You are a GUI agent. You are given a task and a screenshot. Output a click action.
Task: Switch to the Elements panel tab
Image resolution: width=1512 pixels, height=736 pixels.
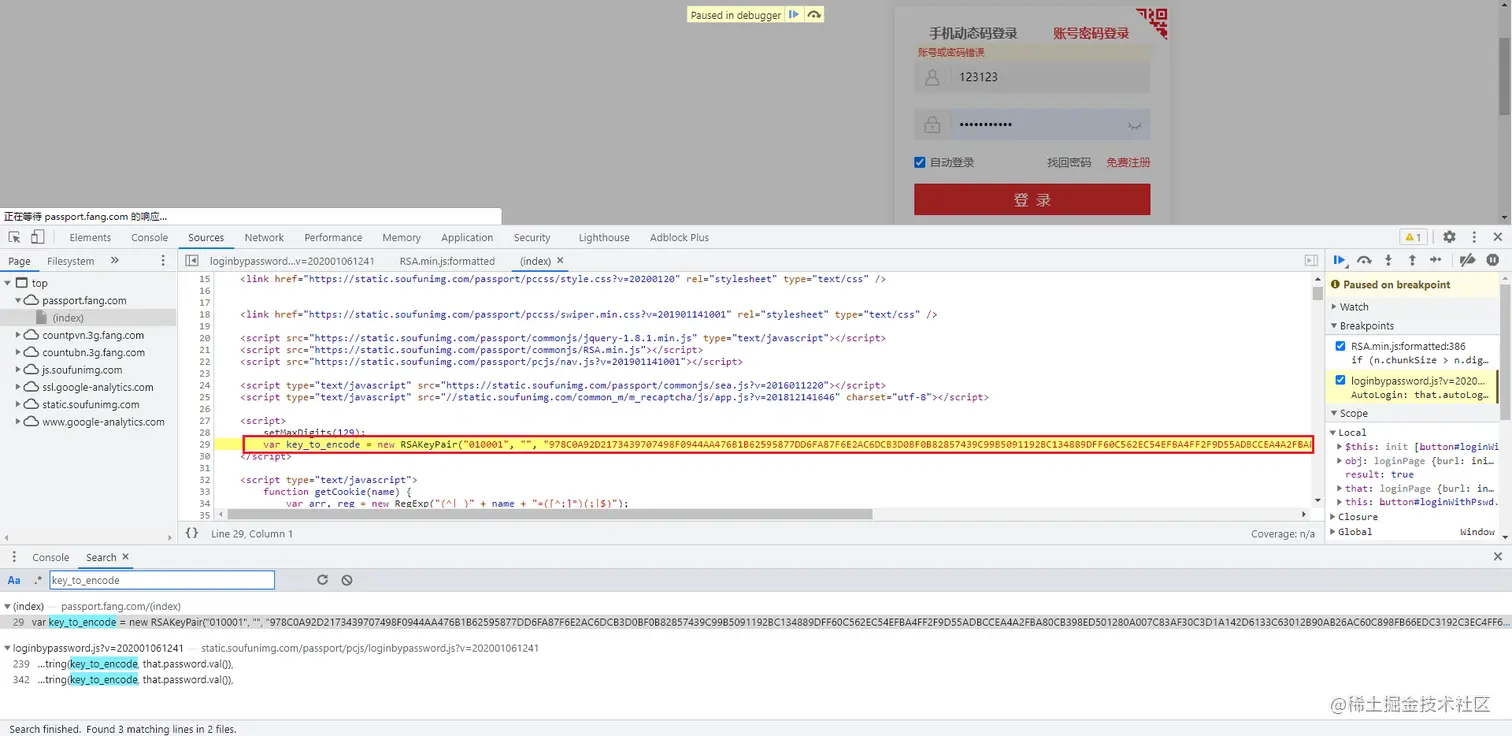(x=90, y=238)
